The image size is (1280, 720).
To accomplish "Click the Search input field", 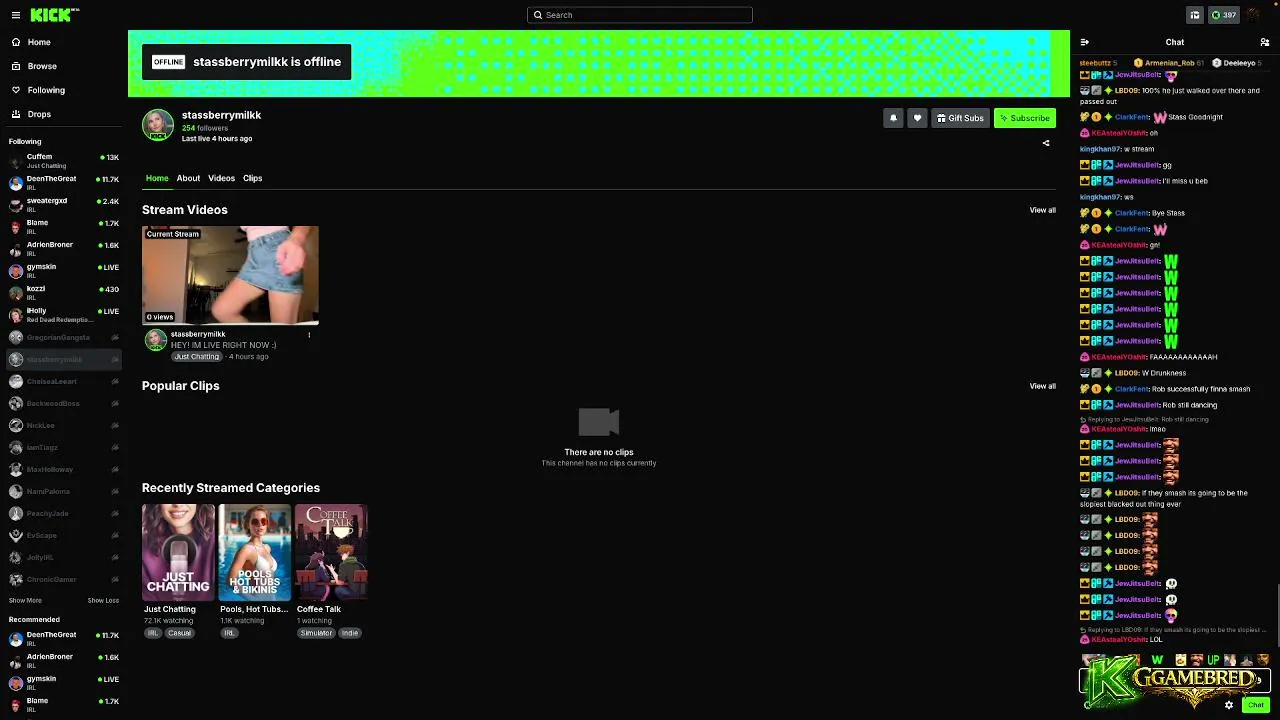I will [x=640, y=15].
